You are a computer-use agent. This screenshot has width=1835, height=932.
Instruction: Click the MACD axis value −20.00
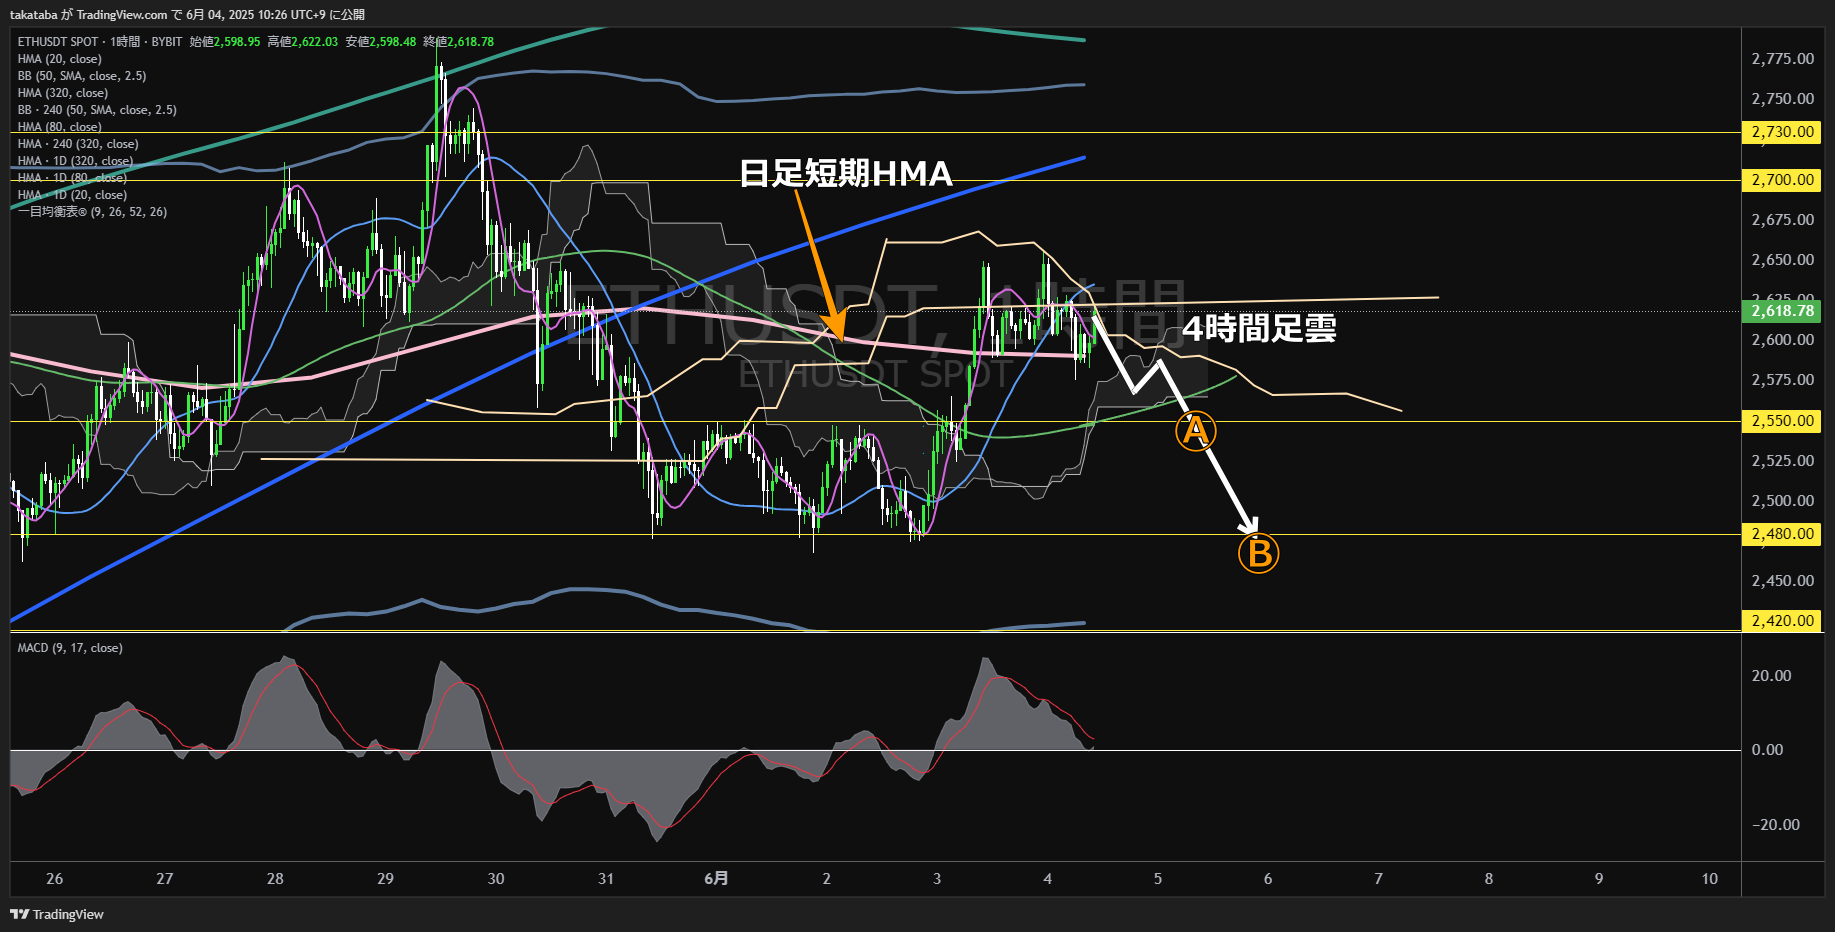pos(1776,825)
